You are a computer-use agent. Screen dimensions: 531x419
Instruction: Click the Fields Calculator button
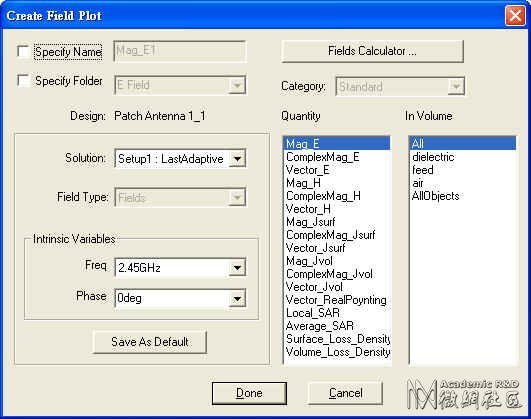tap(372, 51)
